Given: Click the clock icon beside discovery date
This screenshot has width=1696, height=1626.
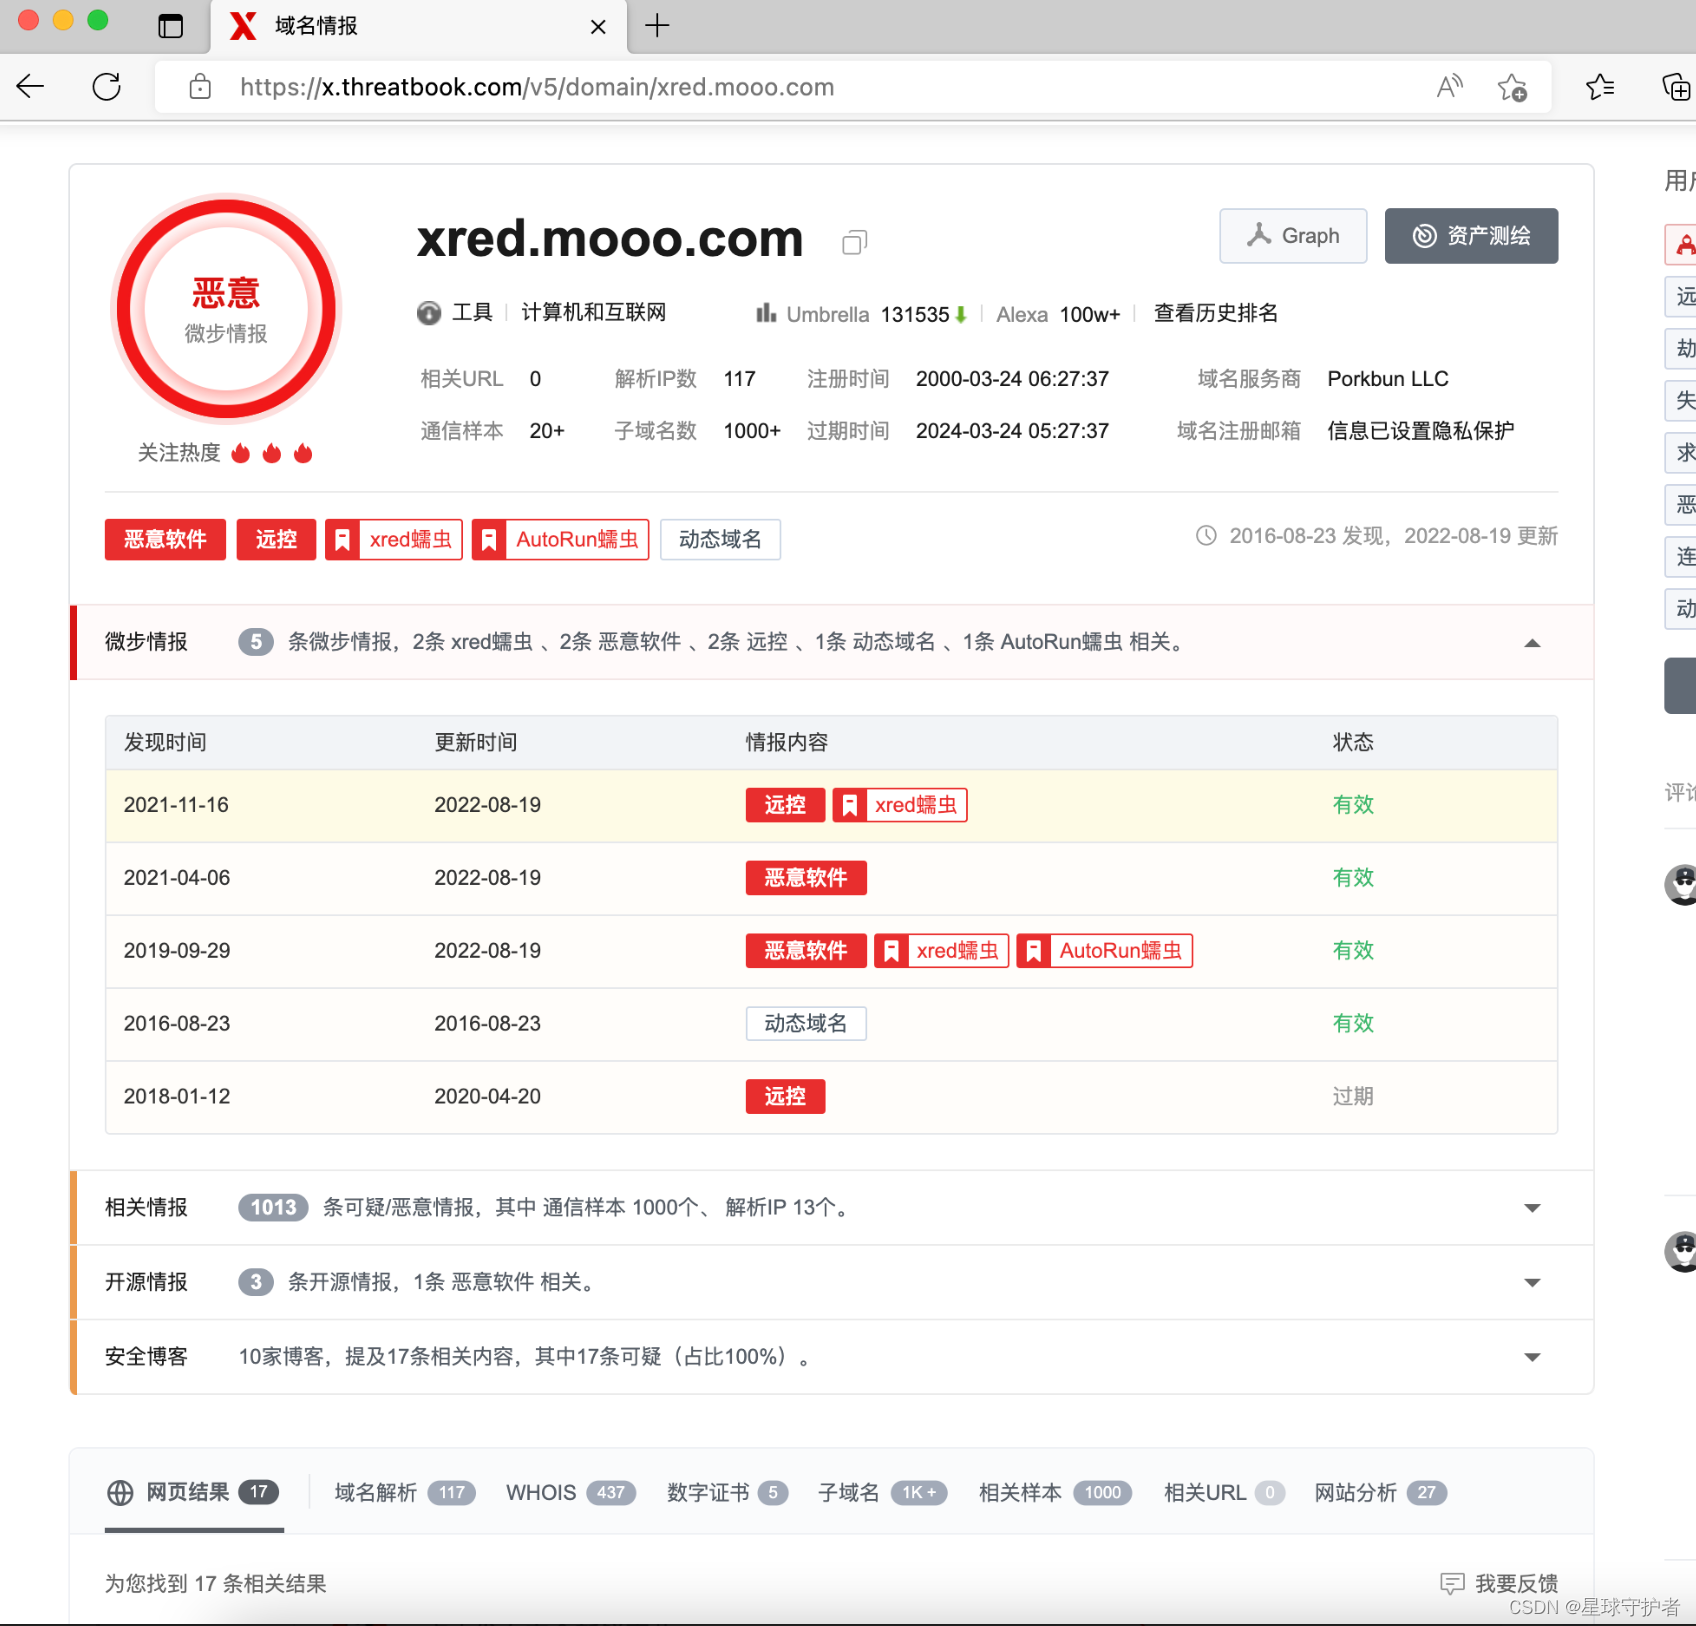Looking at the screenshot, I should point(1207,536).
